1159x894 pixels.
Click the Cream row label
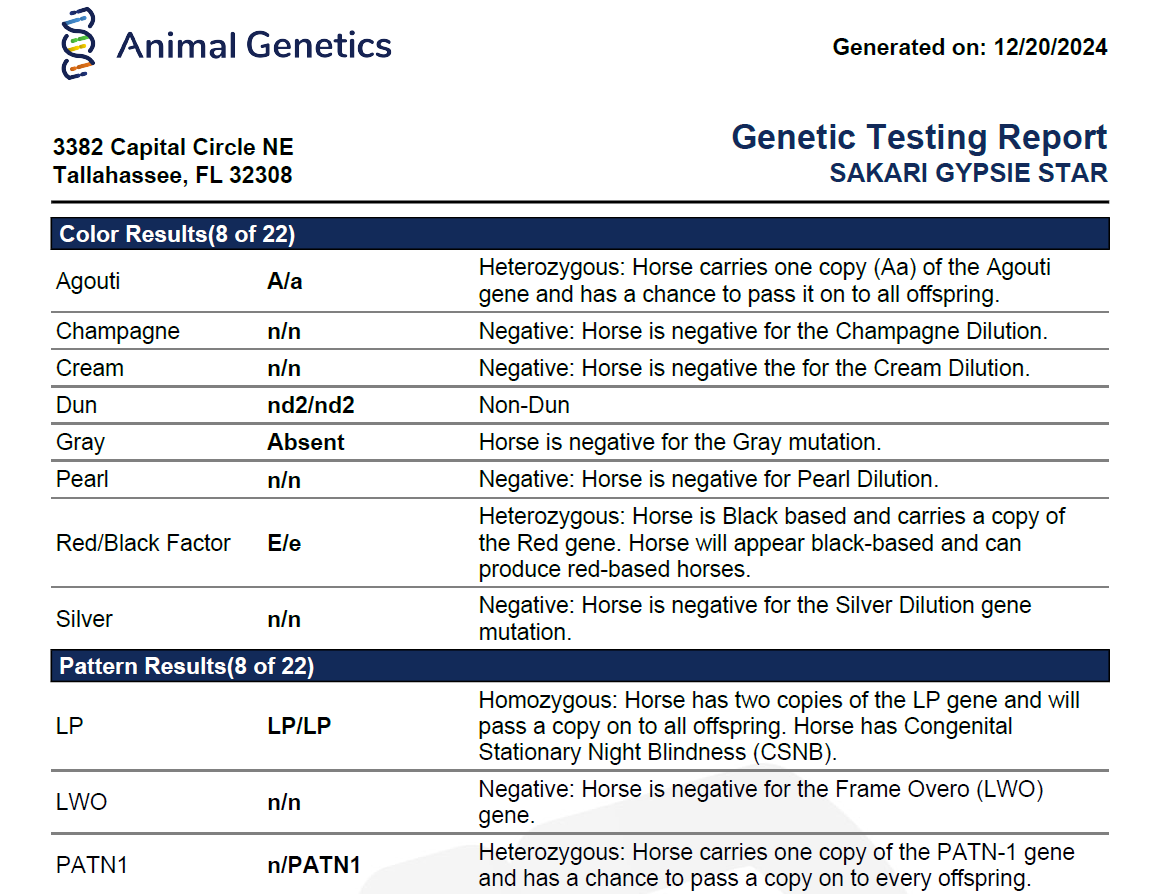(90, 368)
